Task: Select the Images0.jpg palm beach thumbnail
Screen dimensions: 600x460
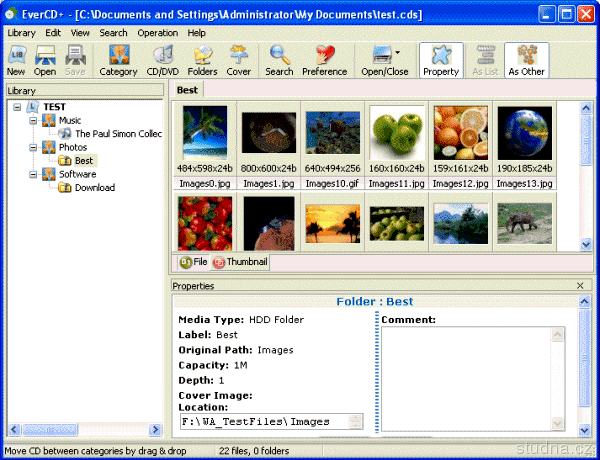Action: pyautogui.click(x=205, y=132)
